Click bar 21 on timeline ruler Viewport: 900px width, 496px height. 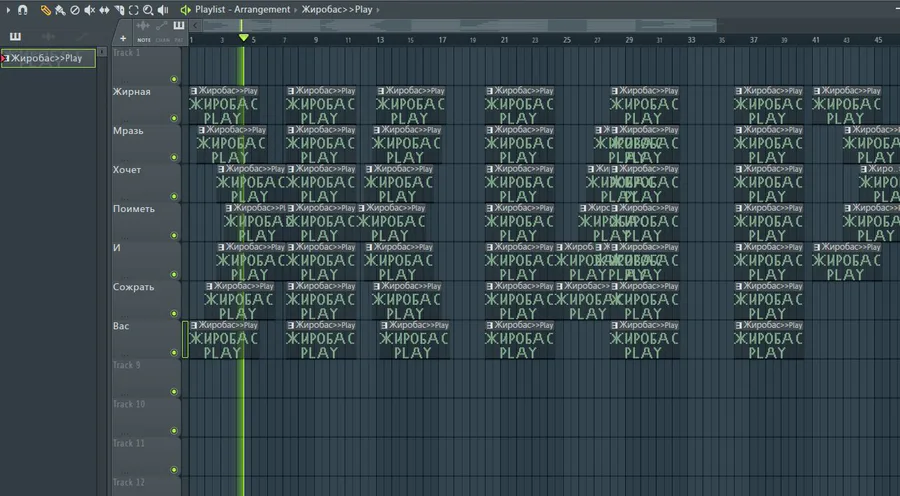(x=504, y=40)
